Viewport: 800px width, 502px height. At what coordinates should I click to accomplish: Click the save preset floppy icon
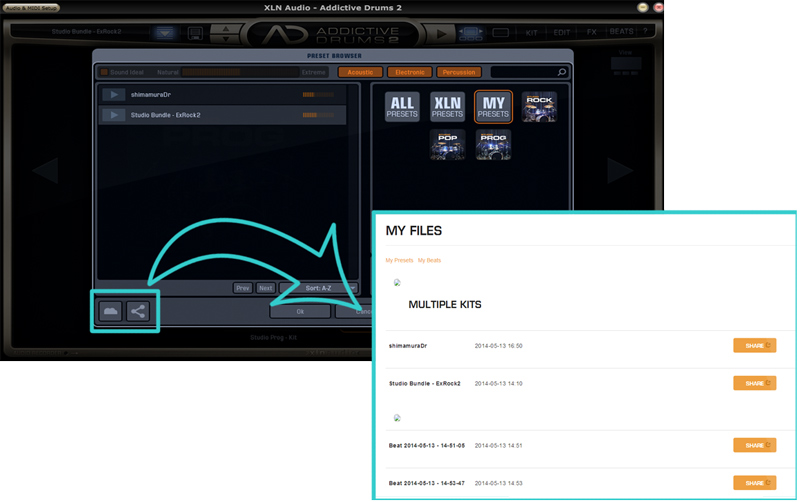coord(195,33)
